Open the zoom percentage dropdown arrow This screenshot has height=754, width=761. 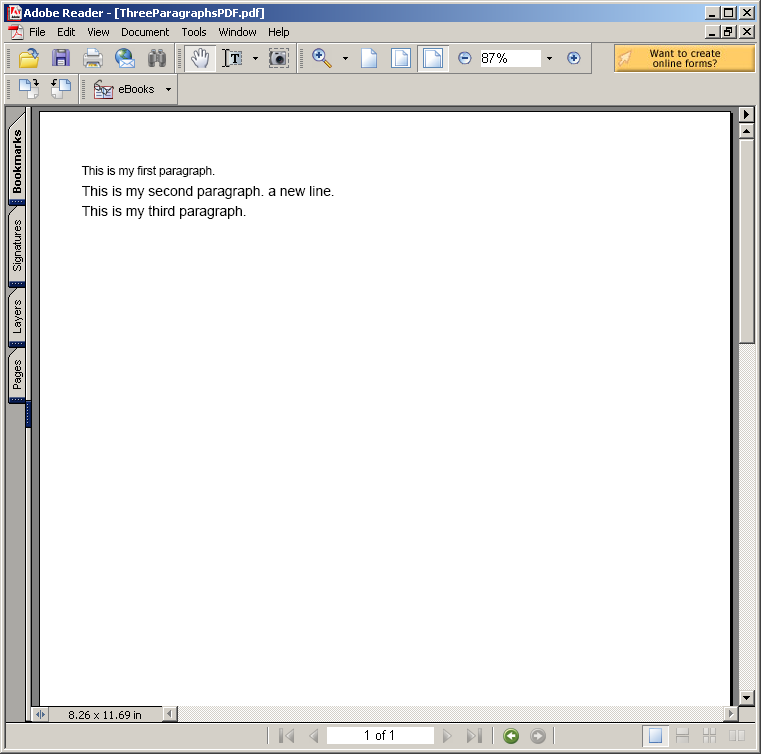click(549, 58)
